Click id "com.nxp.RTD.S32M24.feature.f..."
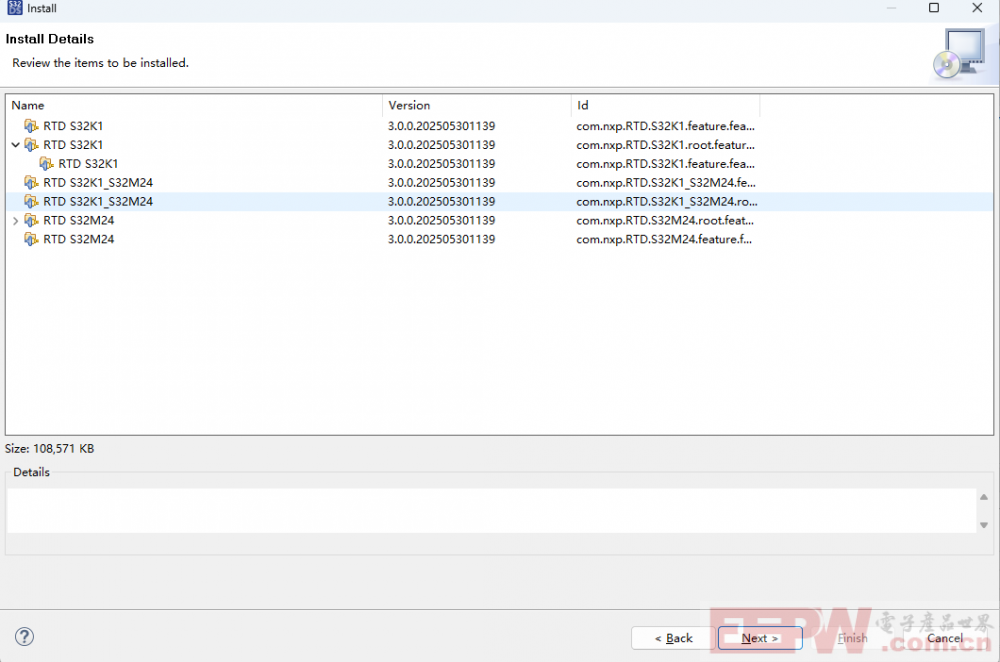The image size is (1000, 662). pyautogui.click(x=664, y=239)
